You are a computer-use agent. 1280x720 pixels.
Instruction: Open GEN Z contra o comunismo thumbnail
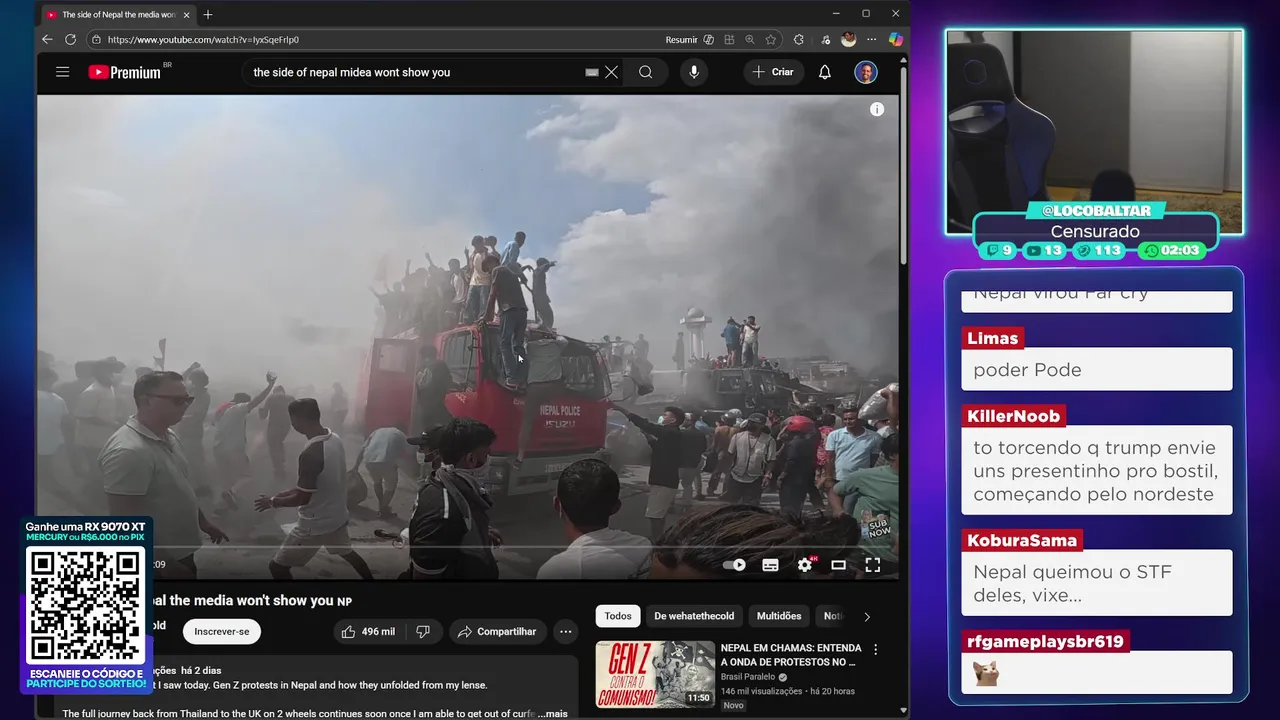click(655, 675)
